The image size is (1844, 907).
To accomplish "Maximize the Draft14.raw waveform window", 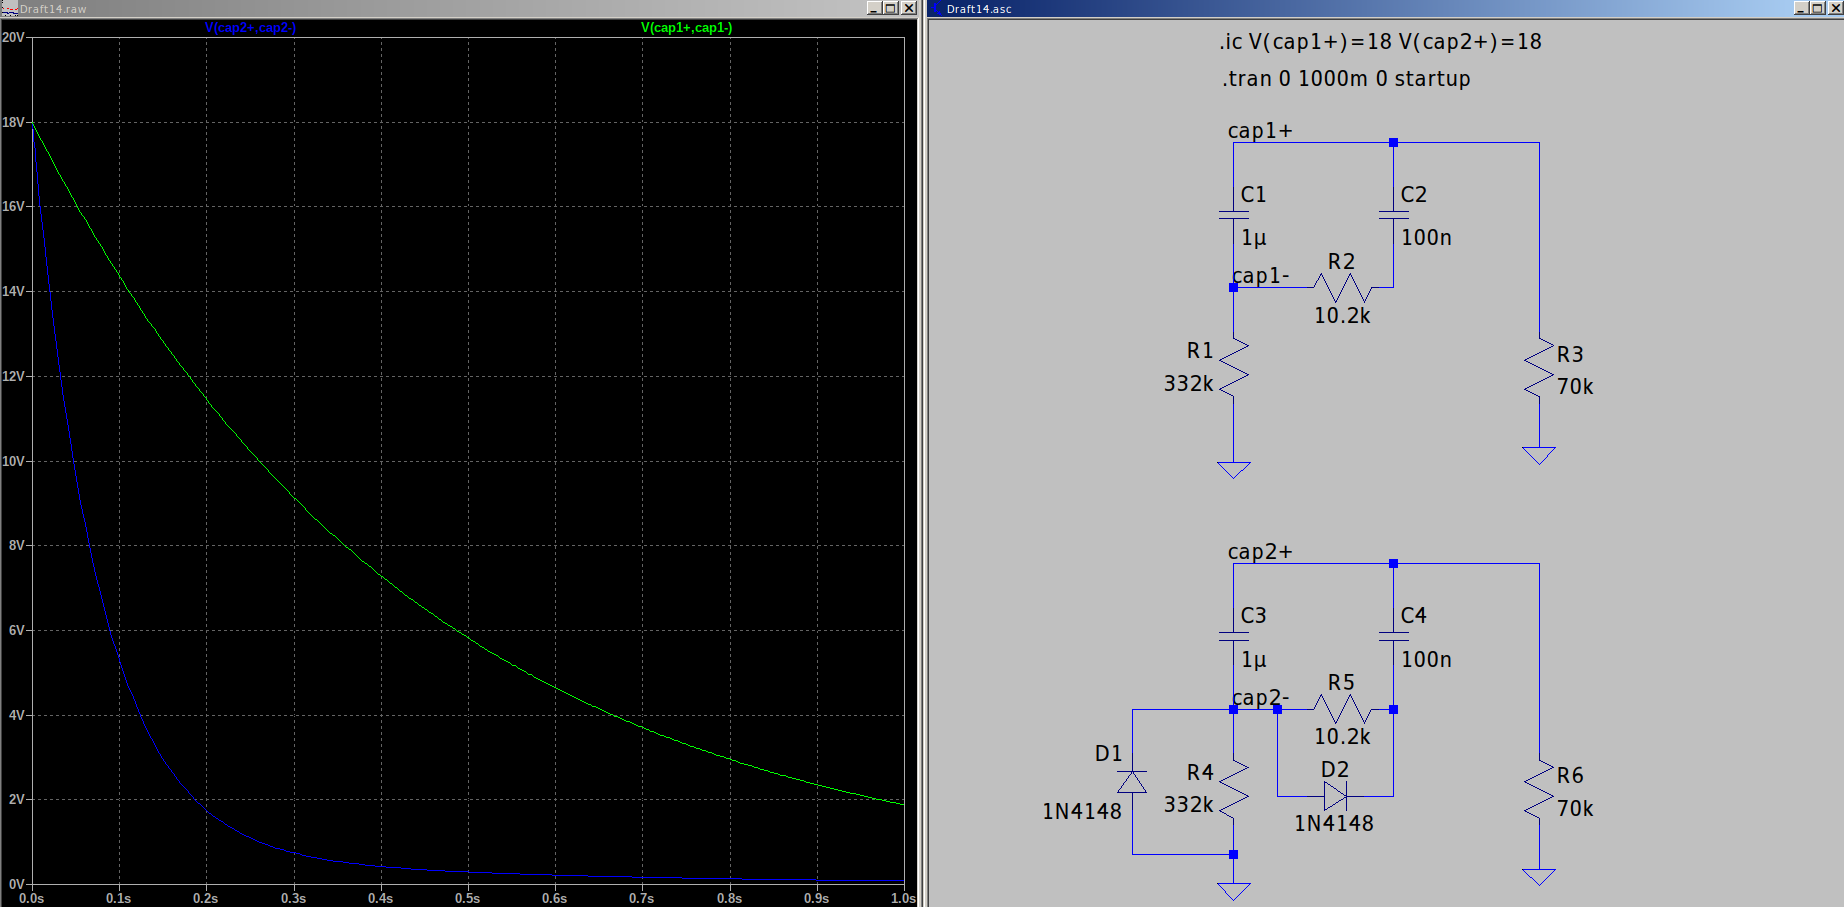I will click(890, 8).
